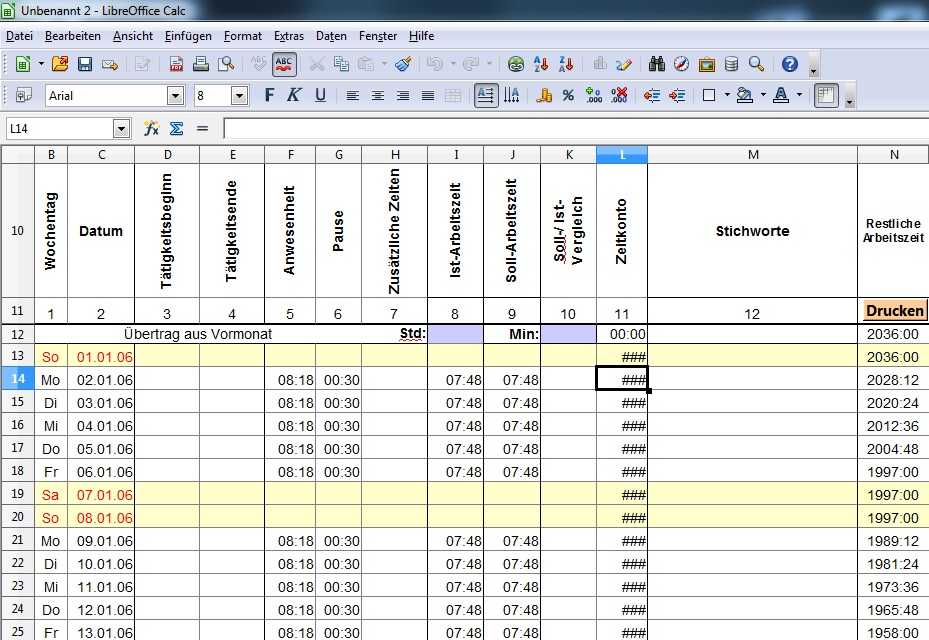Apply the background color swatch

coord(745,95)
